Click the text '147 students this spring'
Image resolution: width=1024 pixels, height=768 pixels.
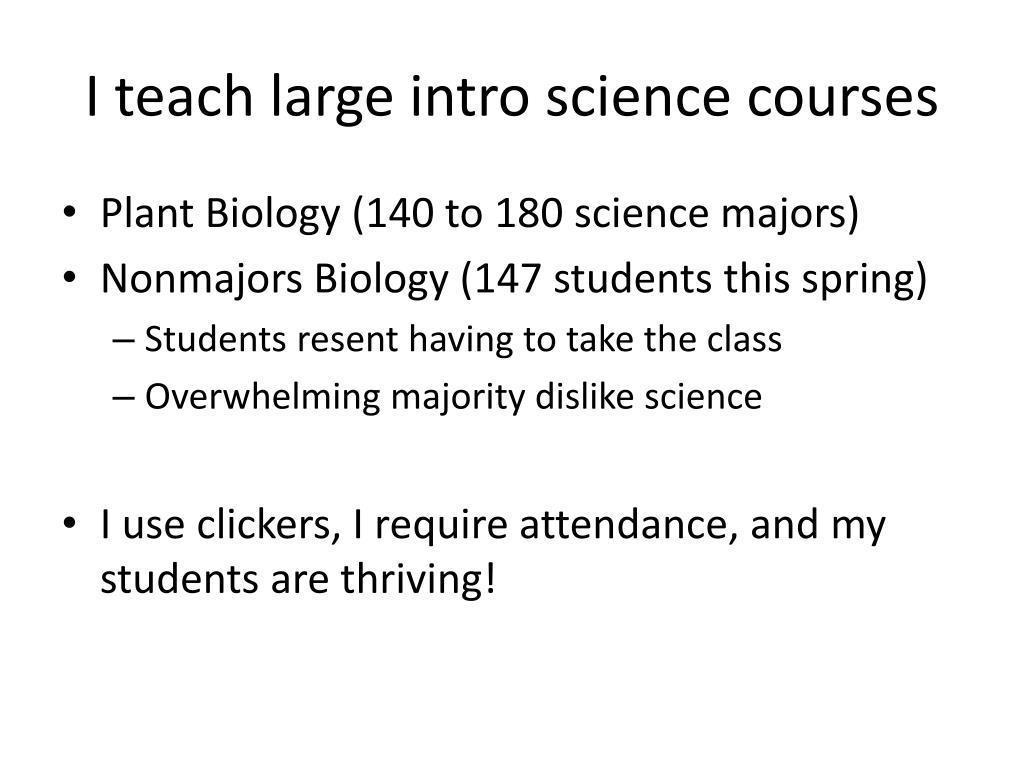[694, 280]
